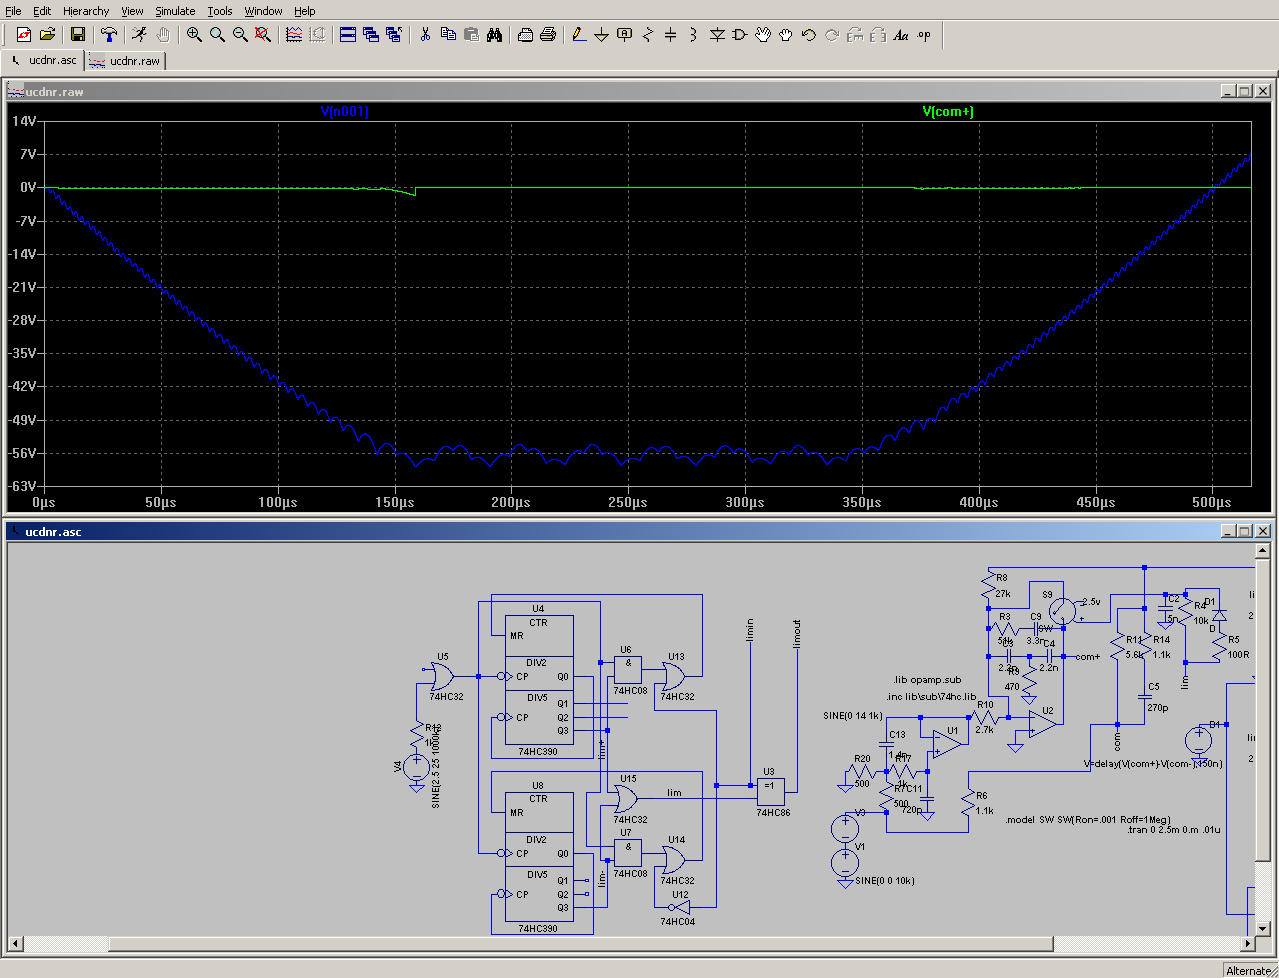Switch to the ucdnr.asc tab
Image resolution: width=1279 pixels, height=978 pixels.
coord(44,60)
